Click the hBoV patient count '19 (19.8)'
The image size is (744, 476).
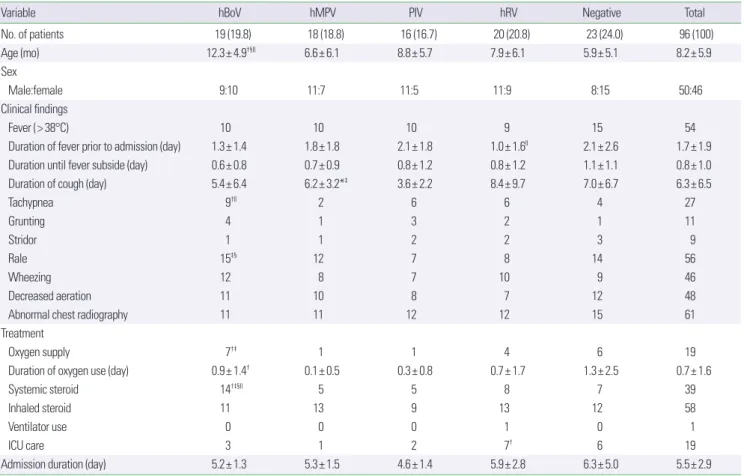(x=233, y=34)
